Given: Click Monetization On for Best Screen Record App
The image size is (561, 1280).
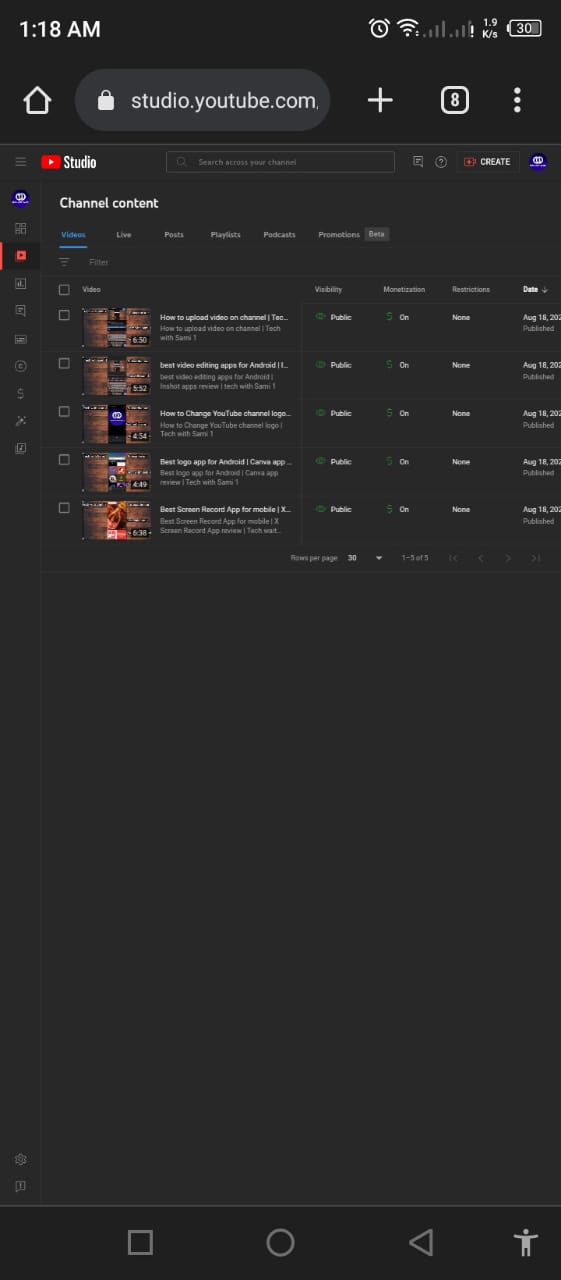Looking at the screenshot, I should point(398,509).
